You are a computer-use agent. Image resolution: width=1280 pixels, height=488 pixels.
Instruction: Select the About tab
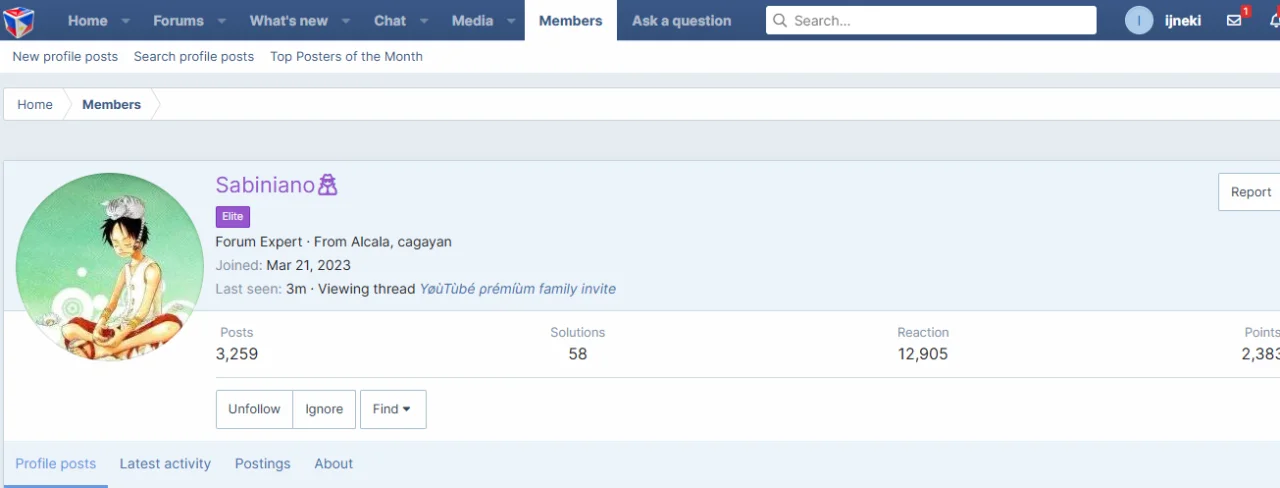point(334,463)
